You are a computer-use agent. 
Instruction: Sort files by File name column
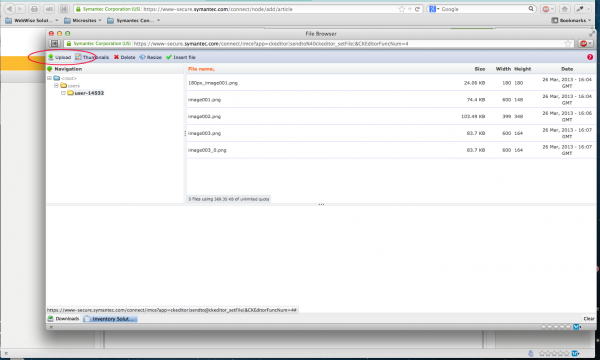click(x=201, y=69)
